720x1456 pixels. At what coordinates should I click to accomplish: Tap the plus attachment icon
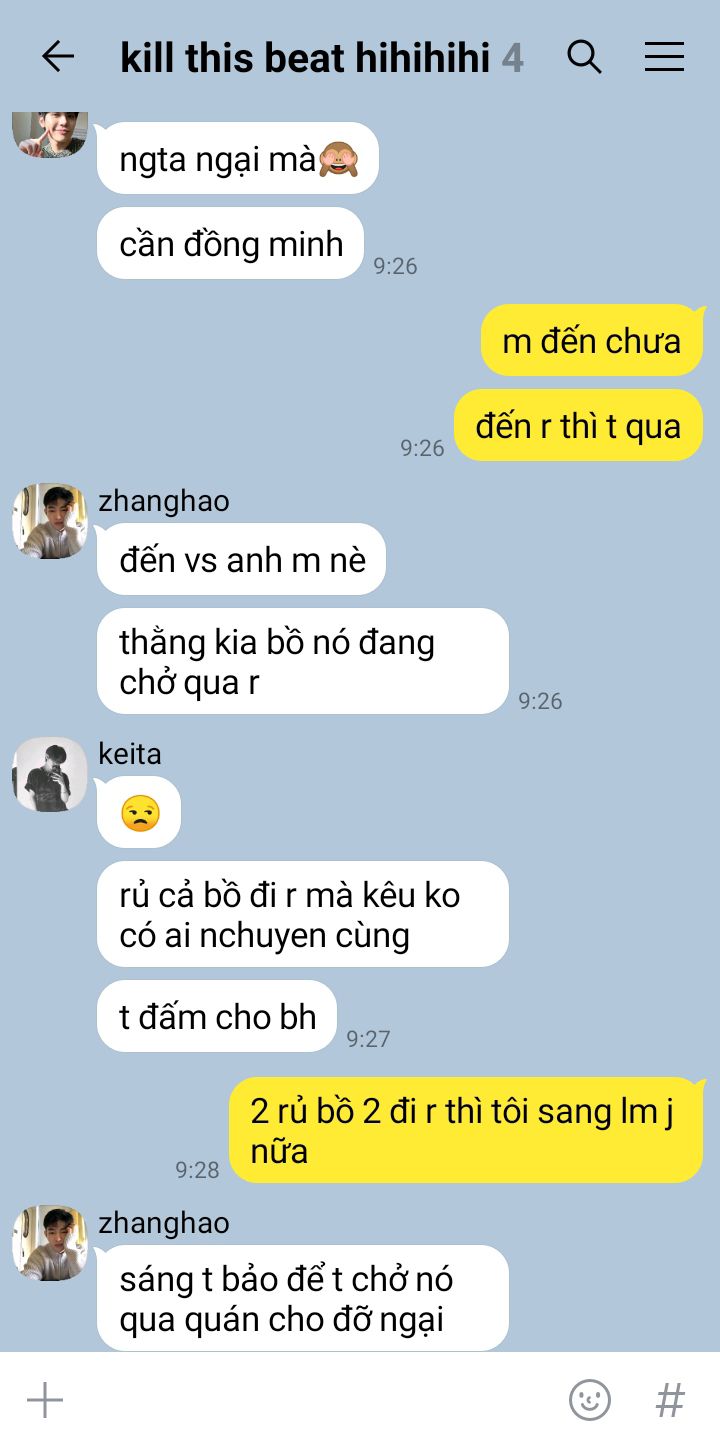[x=45, y=1400]
